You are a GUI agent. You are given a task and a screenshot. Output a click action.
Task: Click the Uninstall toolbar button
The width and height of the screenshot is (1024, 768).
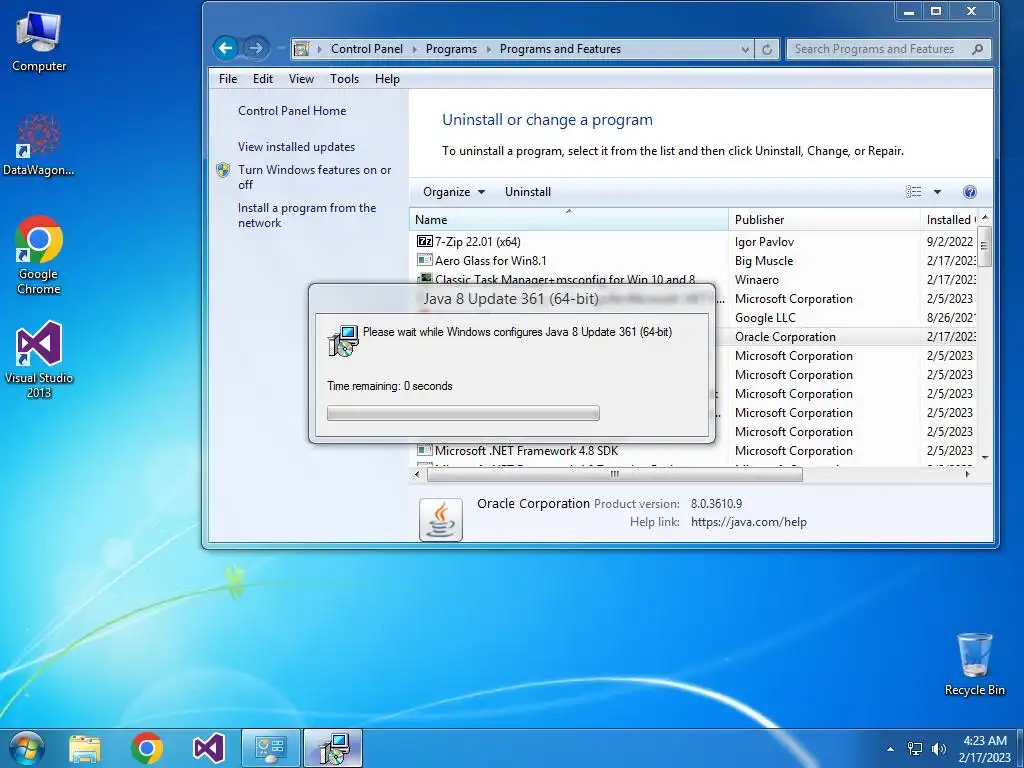point(528,192)
